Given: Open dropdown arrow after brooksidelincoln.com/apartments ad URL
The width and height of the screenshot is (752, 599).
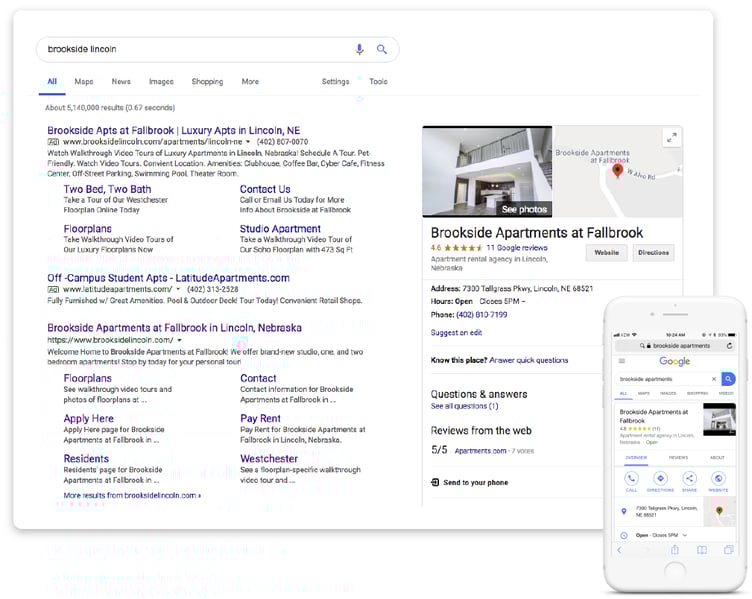Looking at the screenshot, I should point(248,142).
